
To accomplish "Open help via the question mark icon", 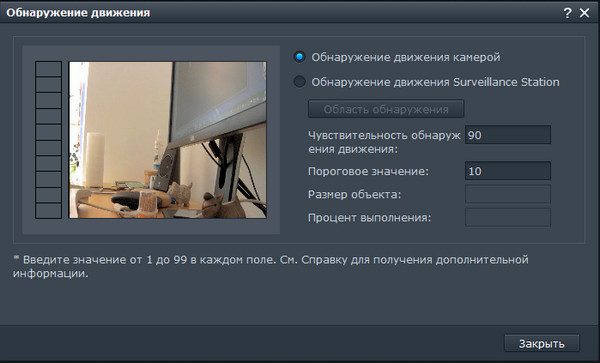I will (567, 13).
